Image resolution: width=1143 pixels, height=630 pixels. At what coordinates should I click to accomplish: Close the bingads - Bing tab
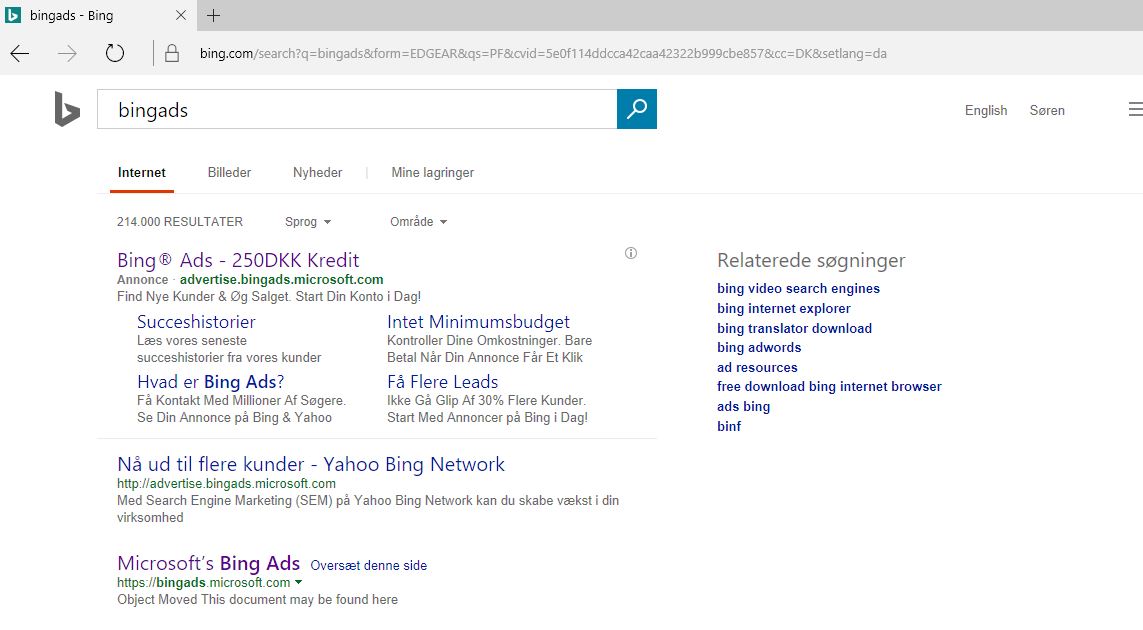coord(181,15)
